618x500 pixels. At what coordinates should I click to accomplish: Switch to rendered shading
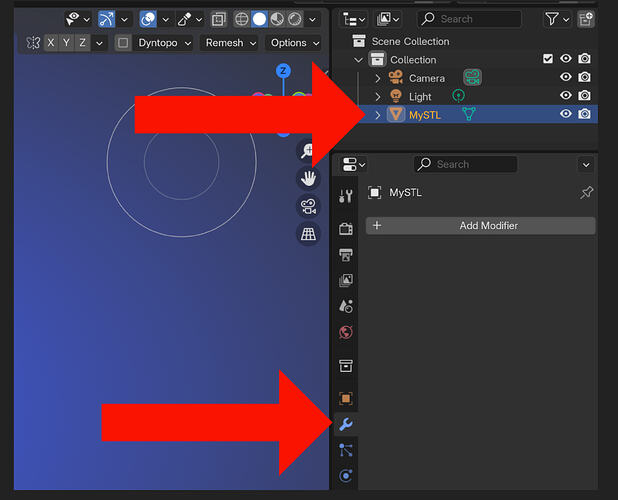click(x=294, y=19)
